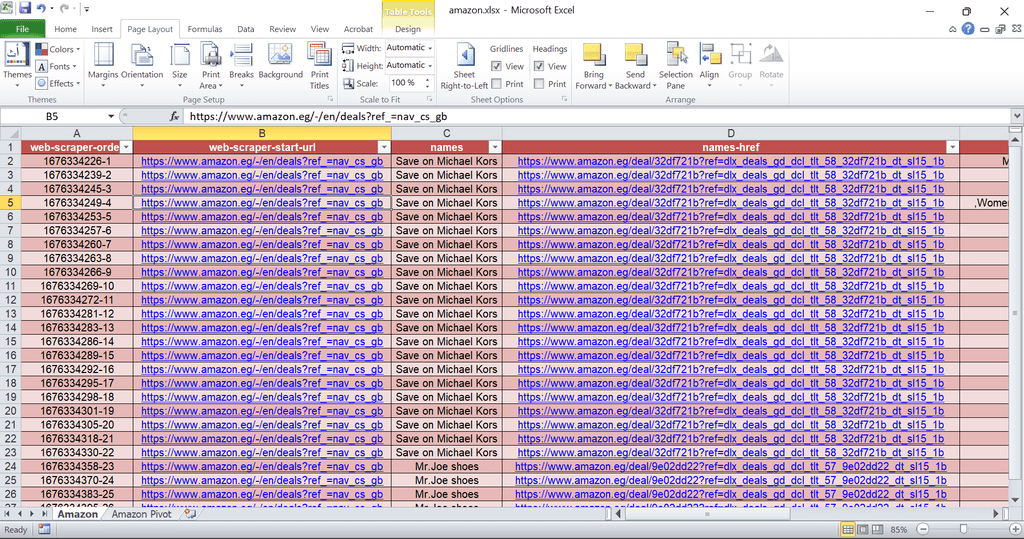
Task: Open filter for web-scraper-start-url column
Action: (384, 148)
